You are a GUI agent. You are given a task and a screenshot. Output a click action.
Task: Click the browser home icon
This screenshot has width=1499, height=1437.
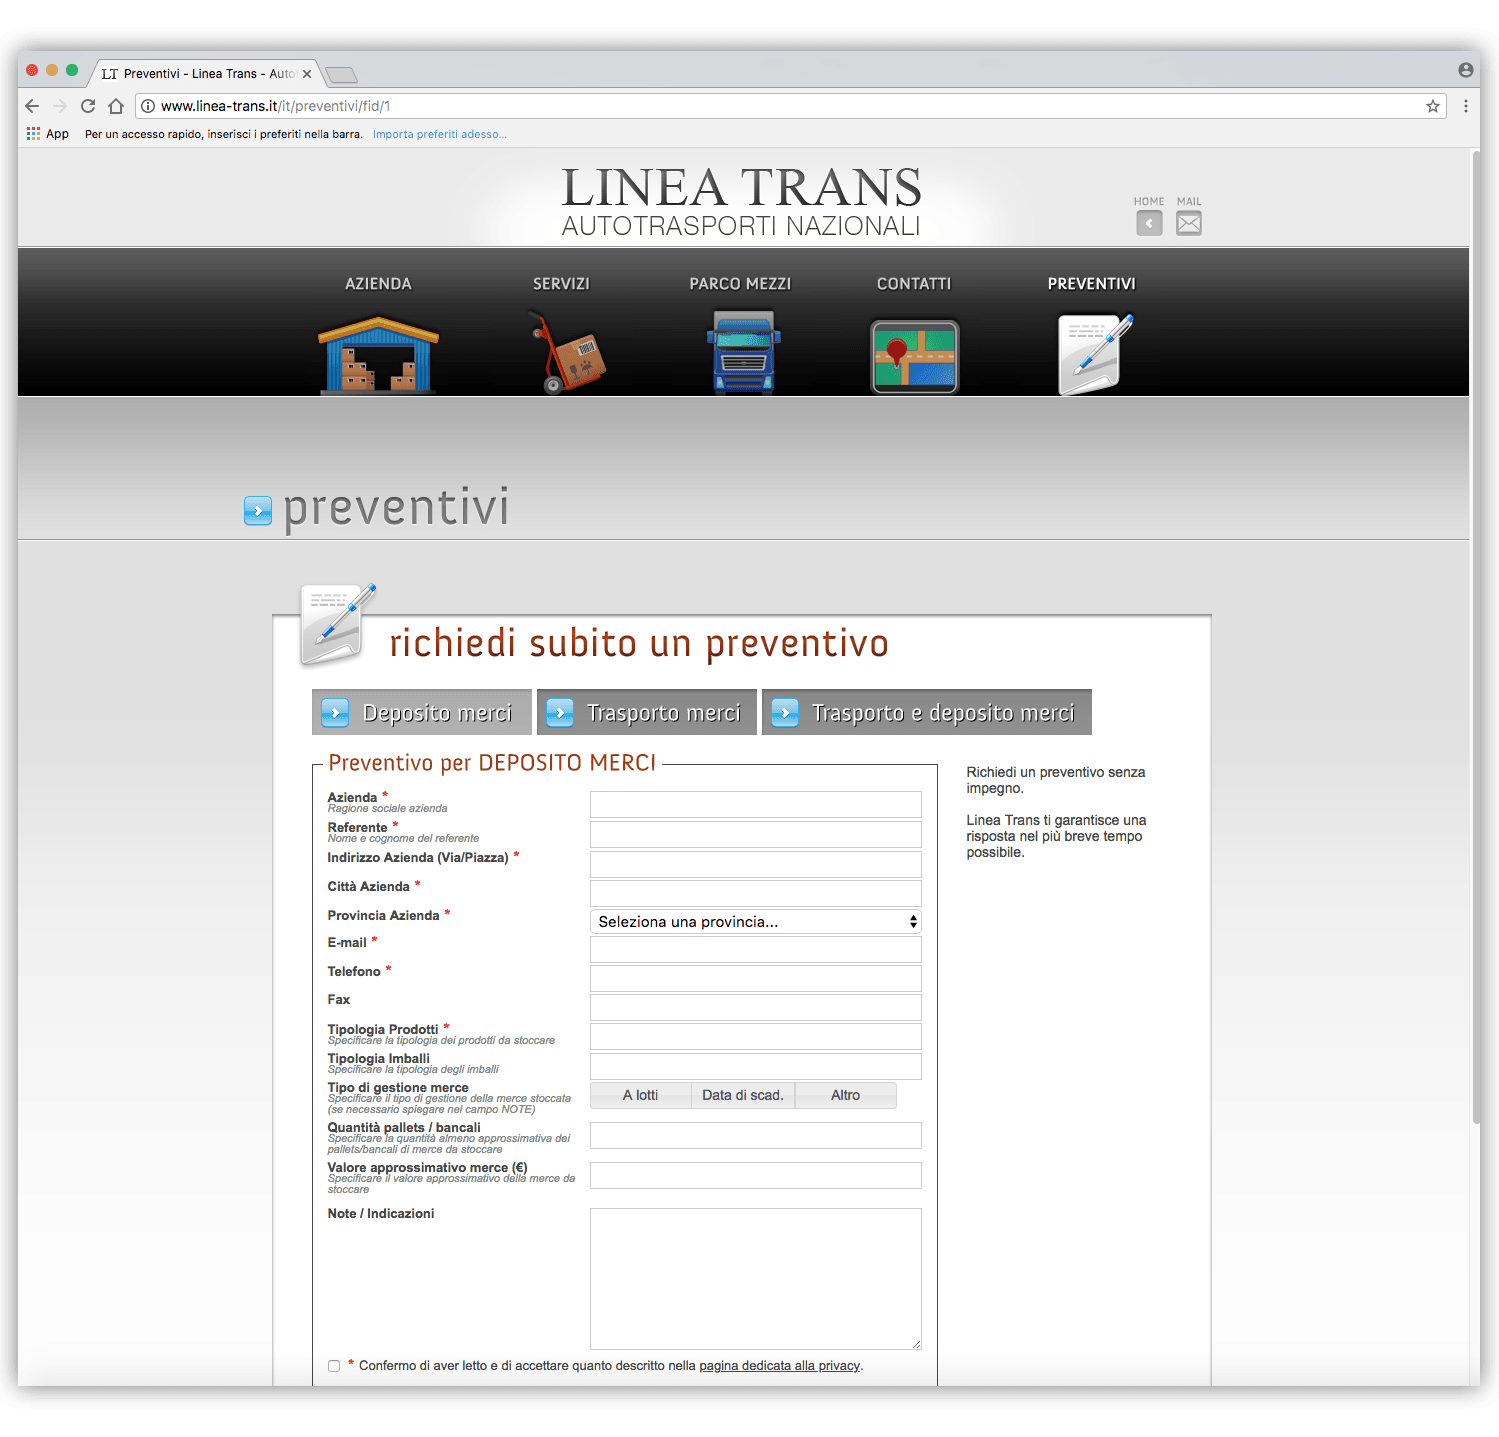116,106
